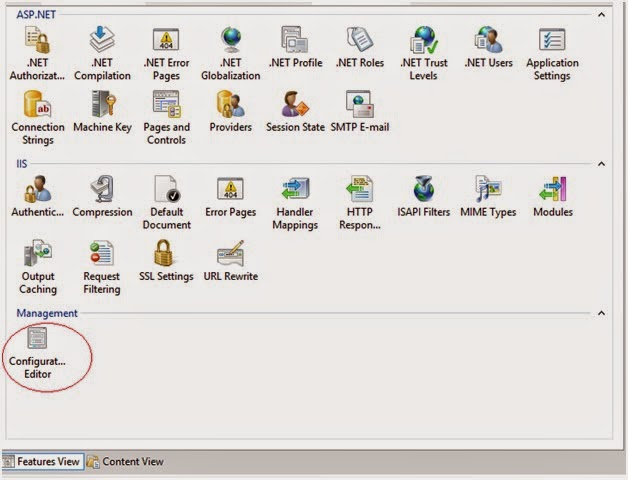The height and width of the screenshot is (480, 628).
Task: Open the Compression feature
Action: pyautogui.click(x=102, y=196)
